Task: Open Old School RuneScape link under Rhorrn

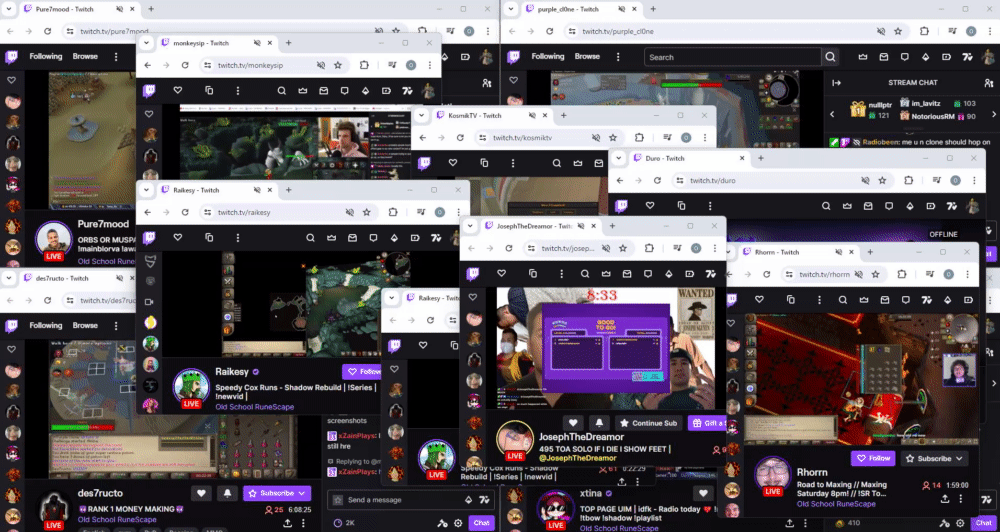Action: (836, 504)
